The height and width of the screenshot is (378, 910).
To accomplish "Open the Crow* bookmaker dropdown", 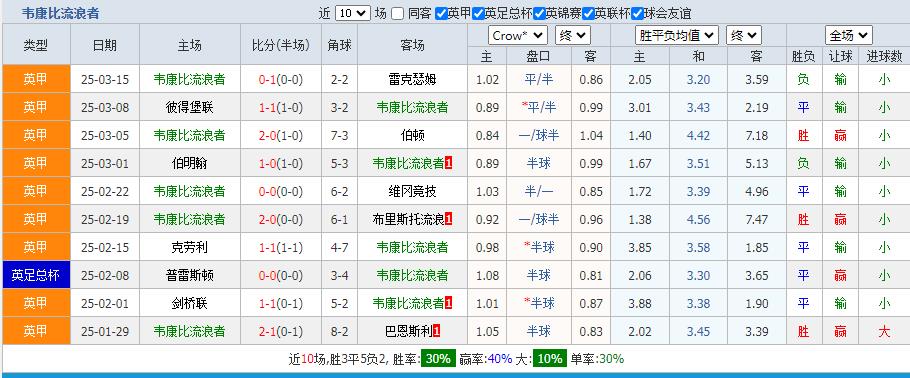I will [x=517, y=35].
